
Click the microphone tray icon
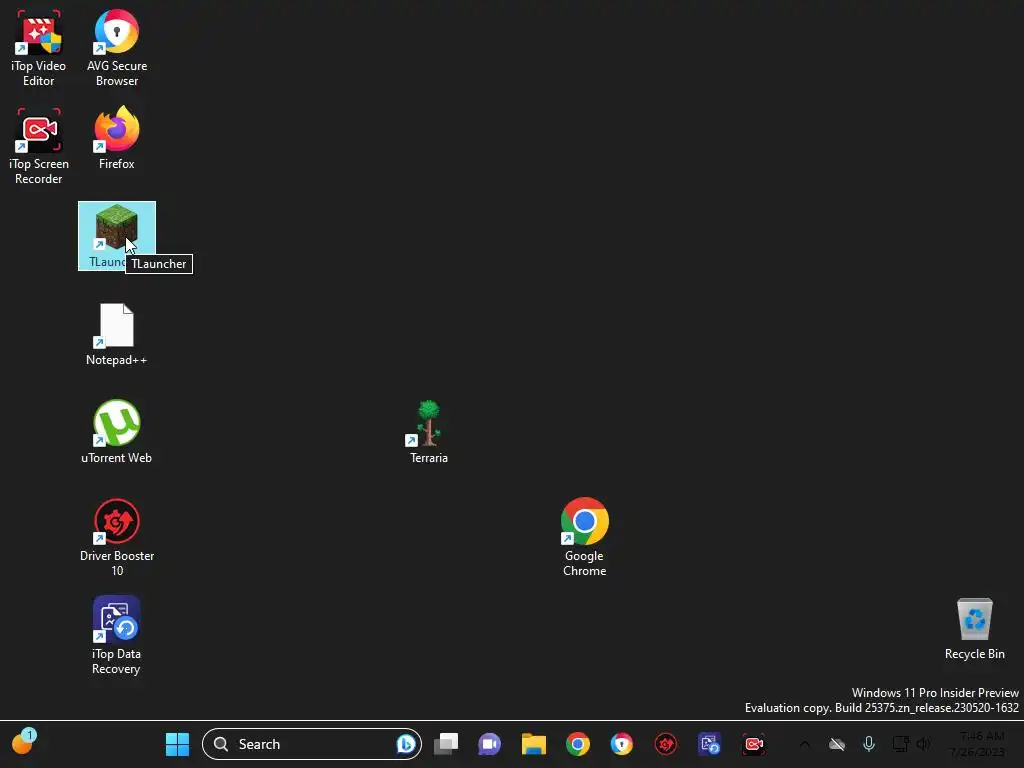(x=869, y=744)
